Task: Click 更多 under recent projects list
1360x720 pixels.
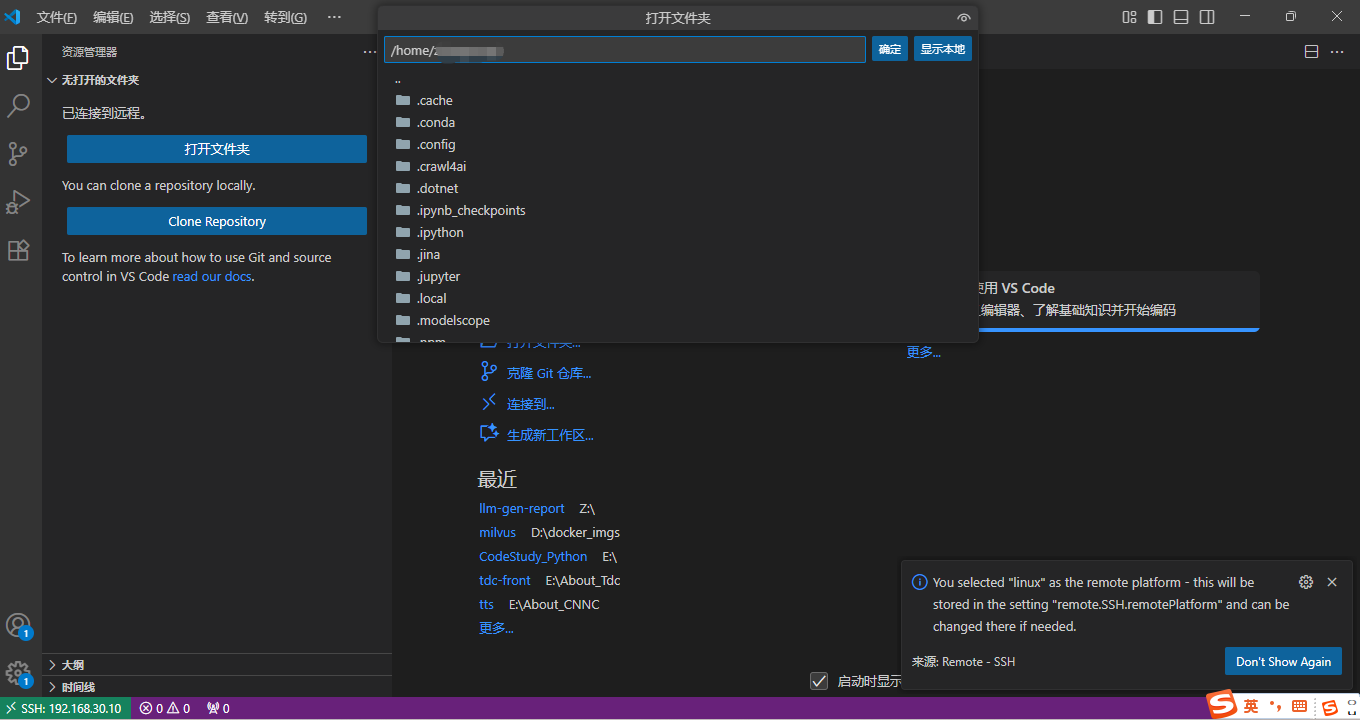Action: click(x=496, y=628)
